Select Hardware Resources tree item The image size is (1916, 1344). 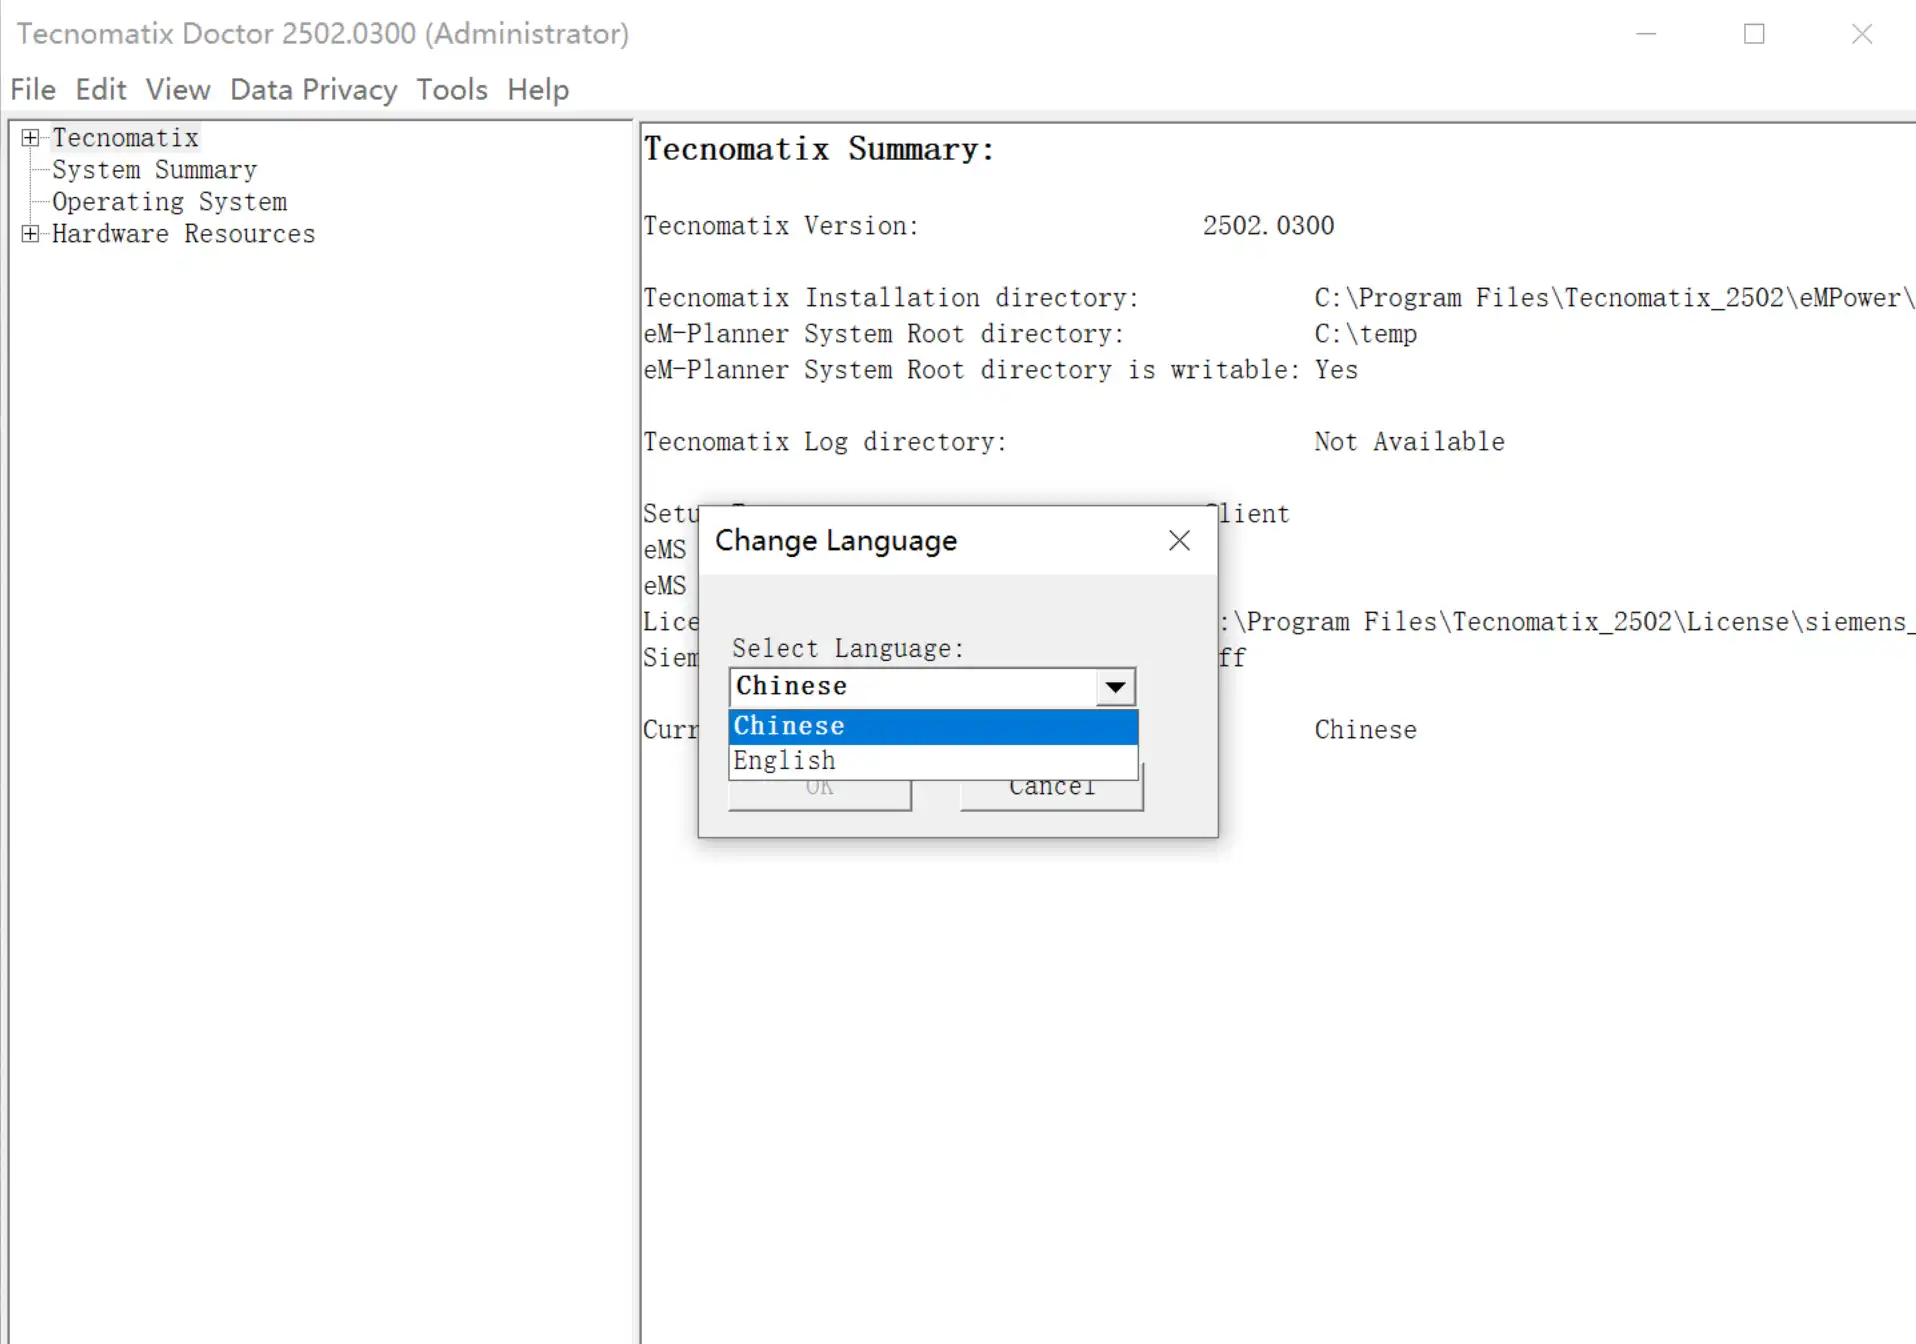[184, 234]
